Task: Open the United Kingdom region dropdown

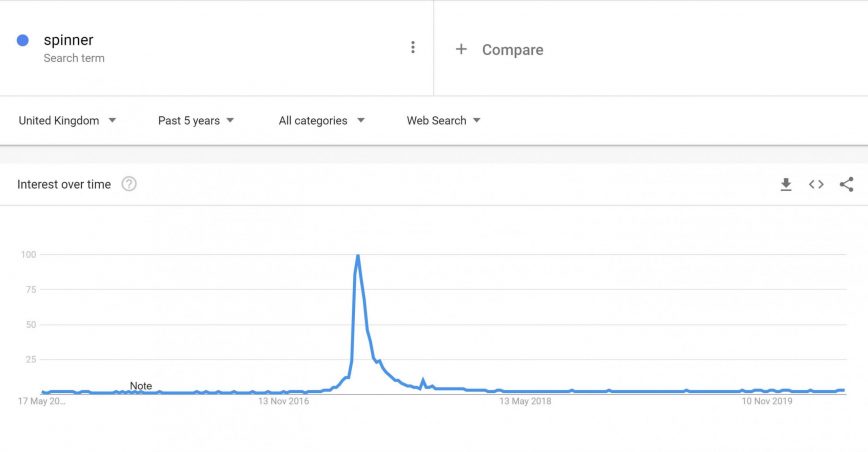Action: tap(68, 121)
